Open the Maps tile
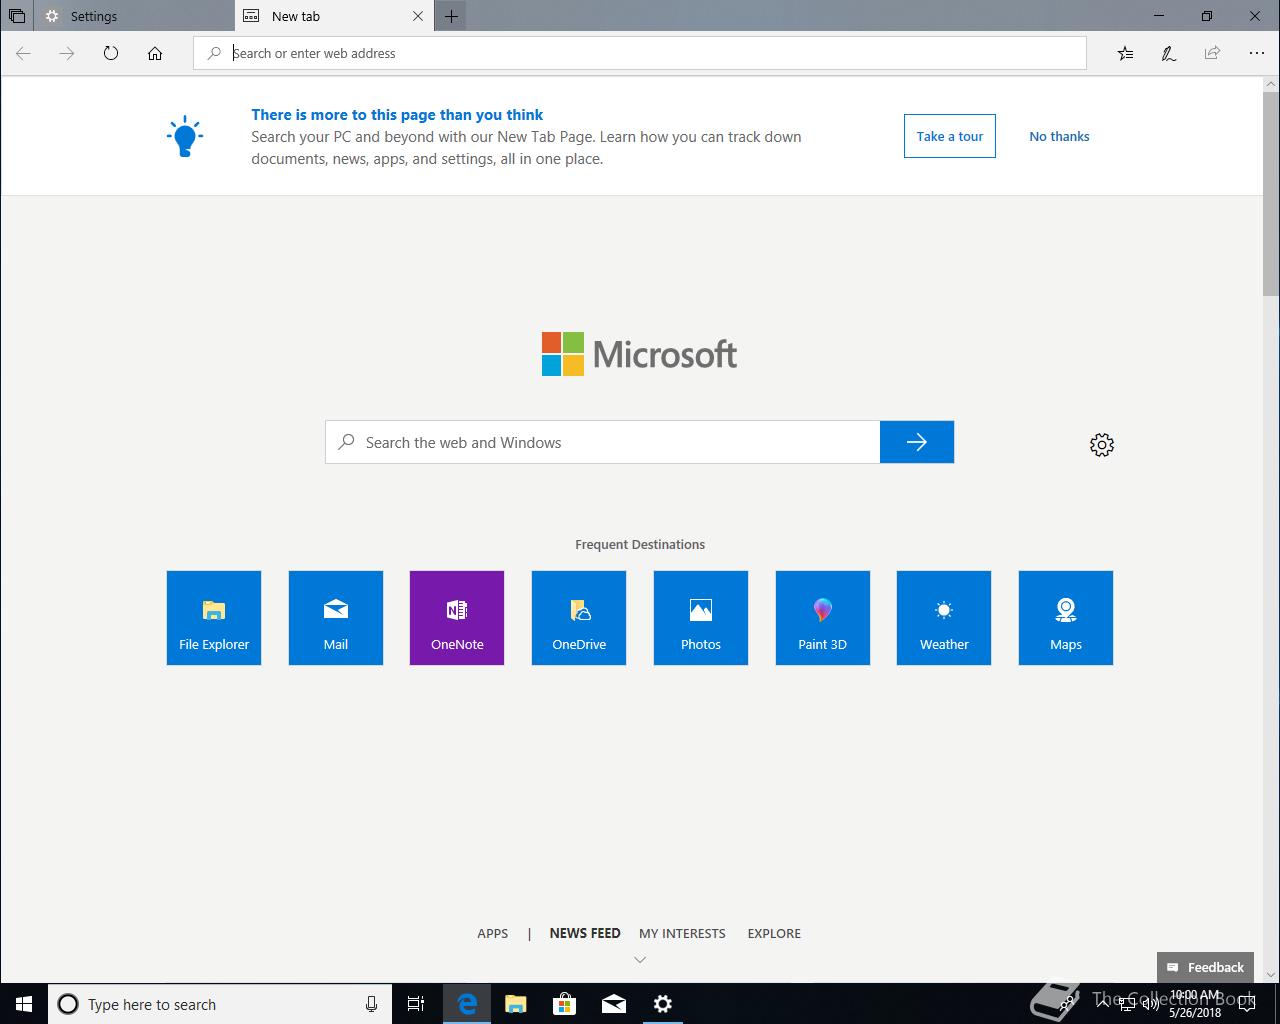Screen dimensions: 1280x1024 coord(1066,618)
